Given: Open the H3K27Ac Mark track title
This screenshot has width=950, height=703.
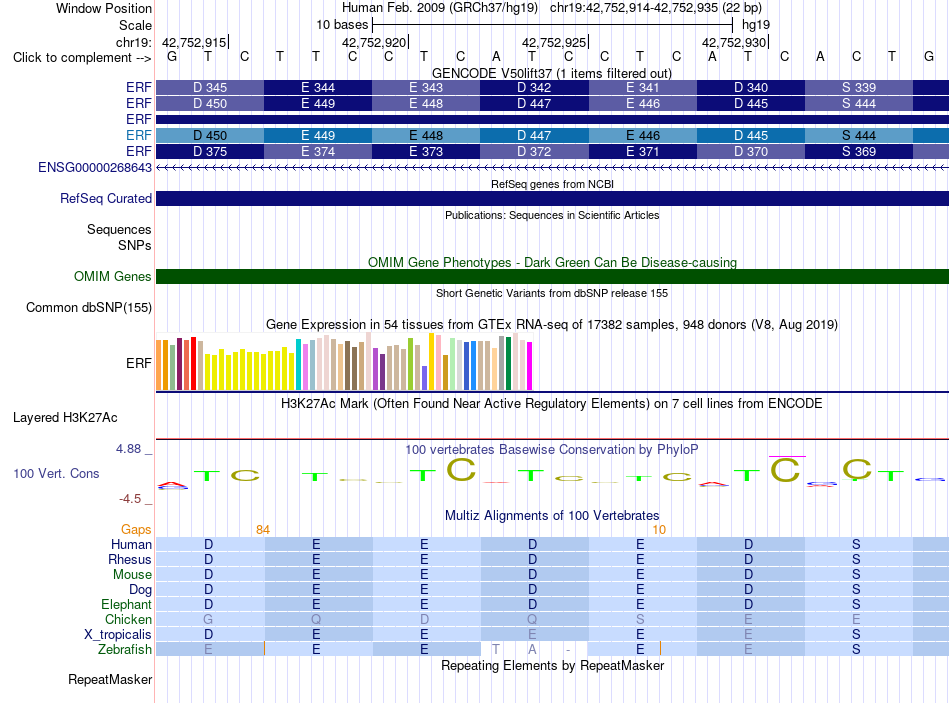Looking at the screenshot, I should (x=552, y=404).
